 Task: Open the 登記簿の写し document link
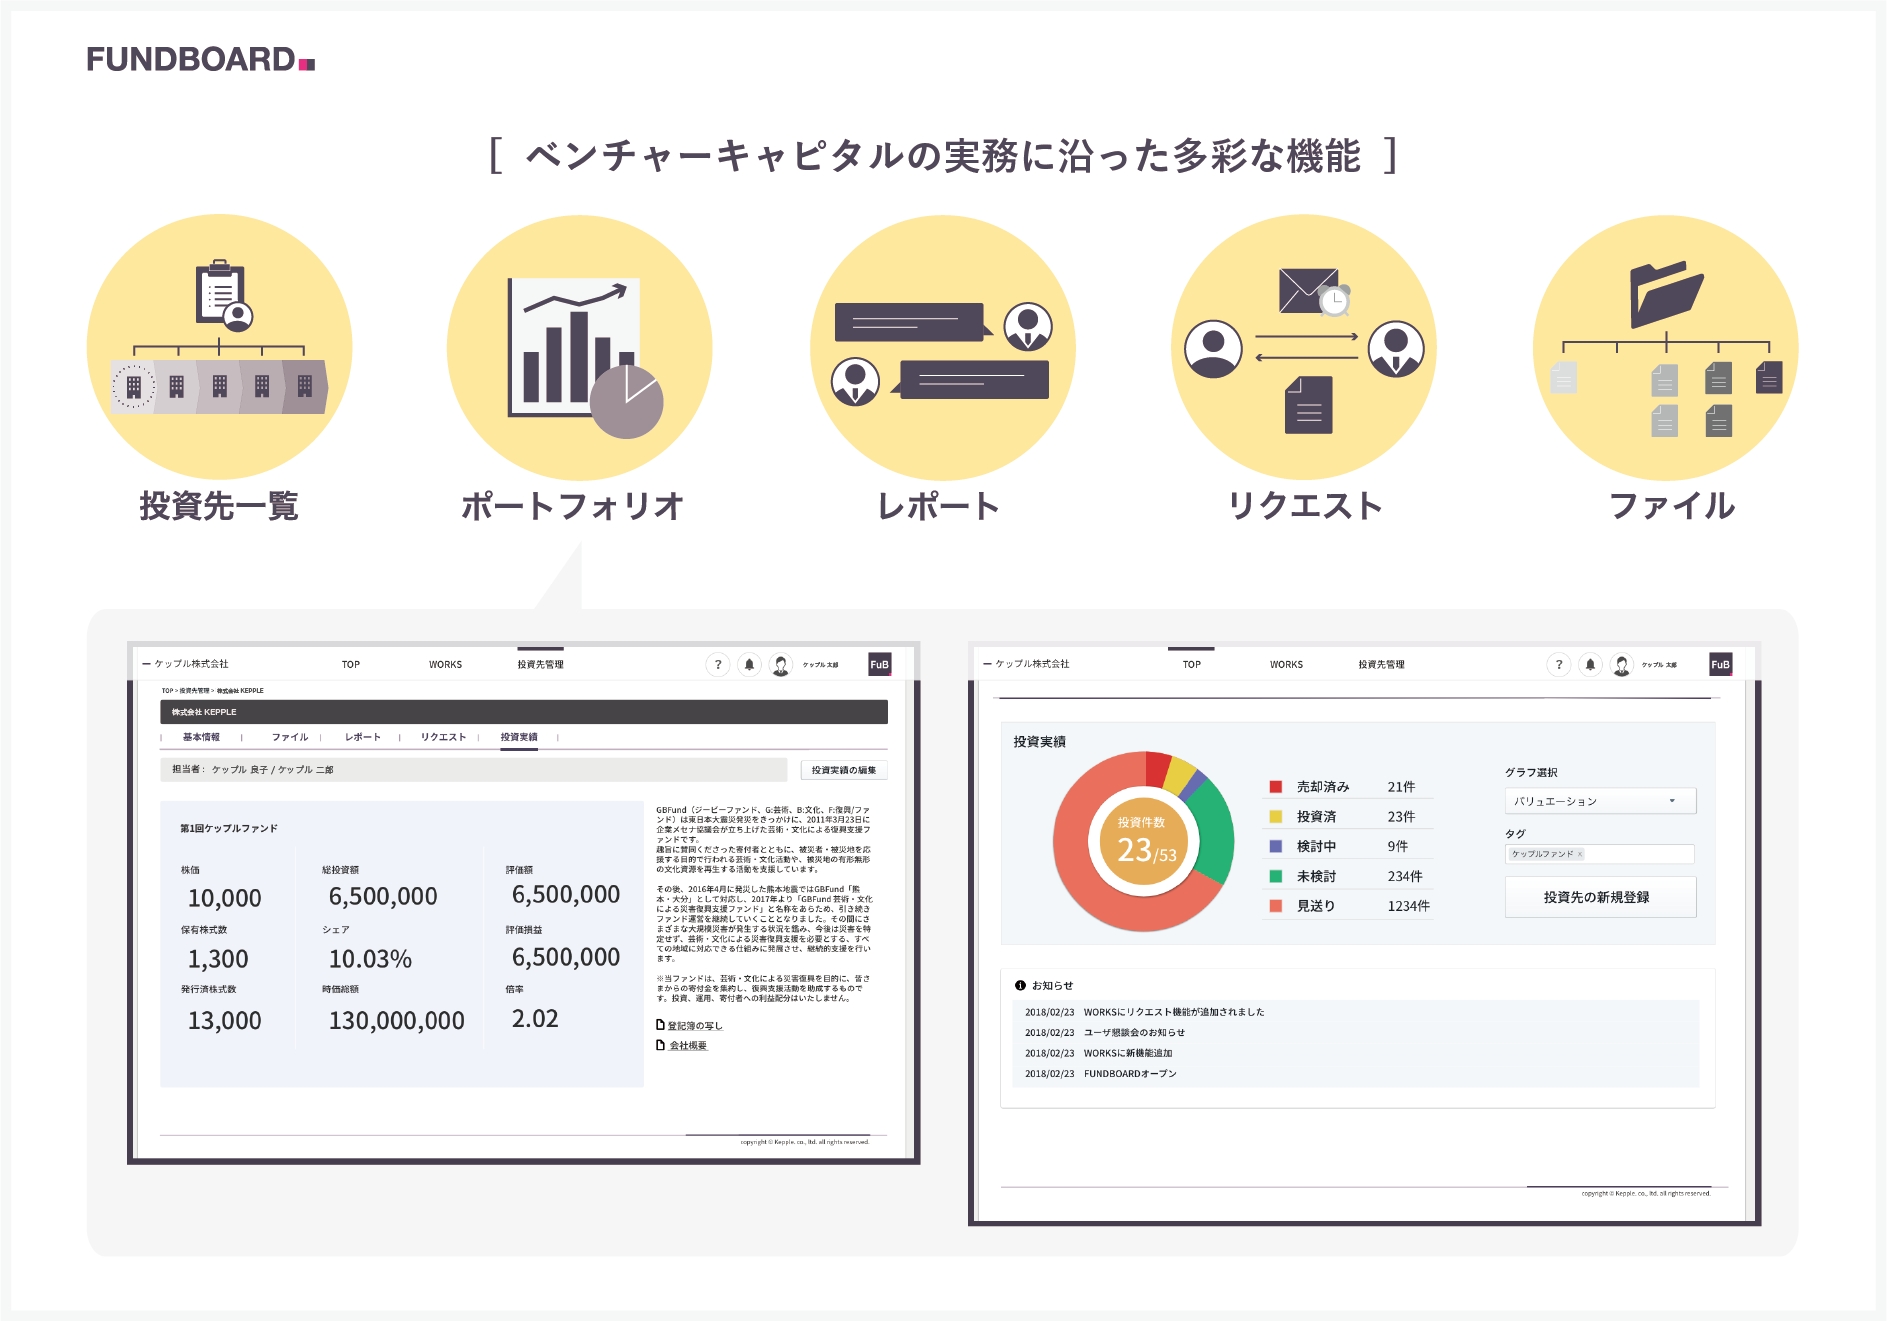pyautogui.click(x=694, y=1026)
